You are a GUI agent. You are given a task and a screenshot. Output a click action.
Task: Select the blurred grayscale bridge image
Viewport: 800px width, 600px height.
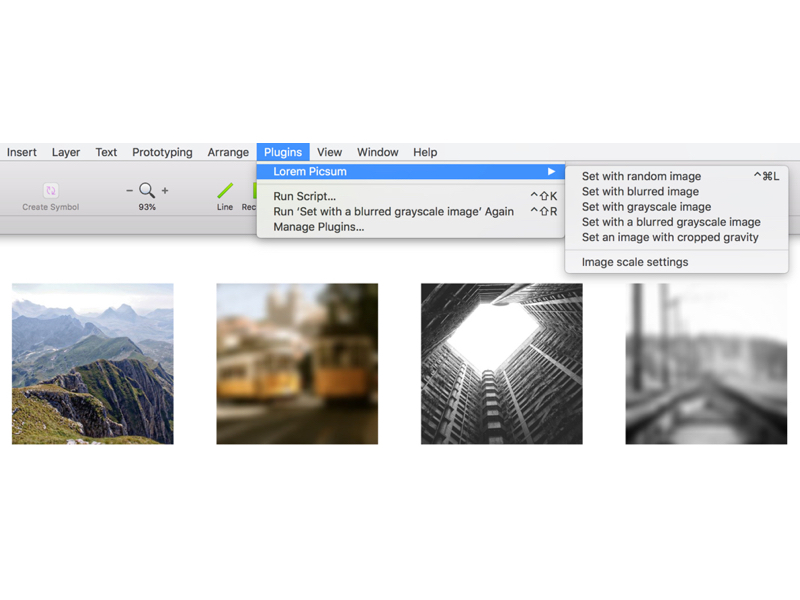(706, 364)
